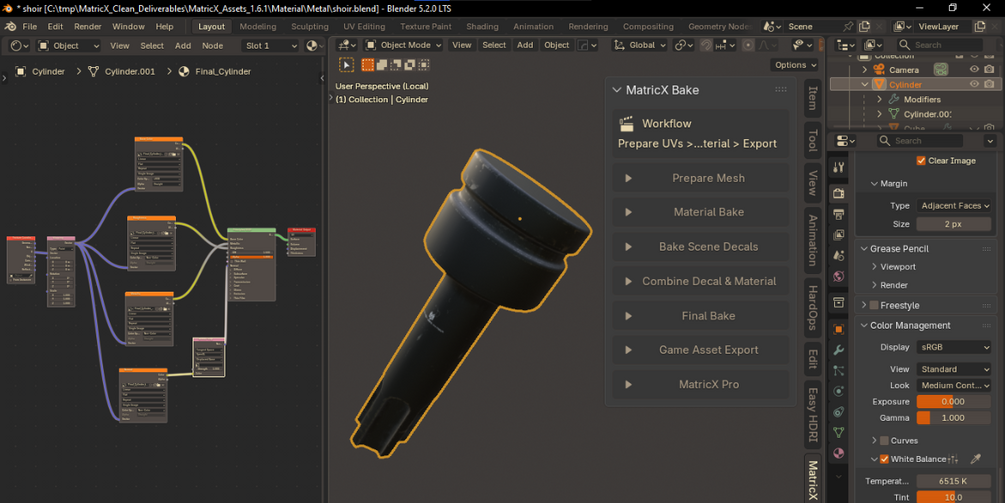Open the World properties tab icon
This screenshot has width=1005, height=503.
point(838,276)
